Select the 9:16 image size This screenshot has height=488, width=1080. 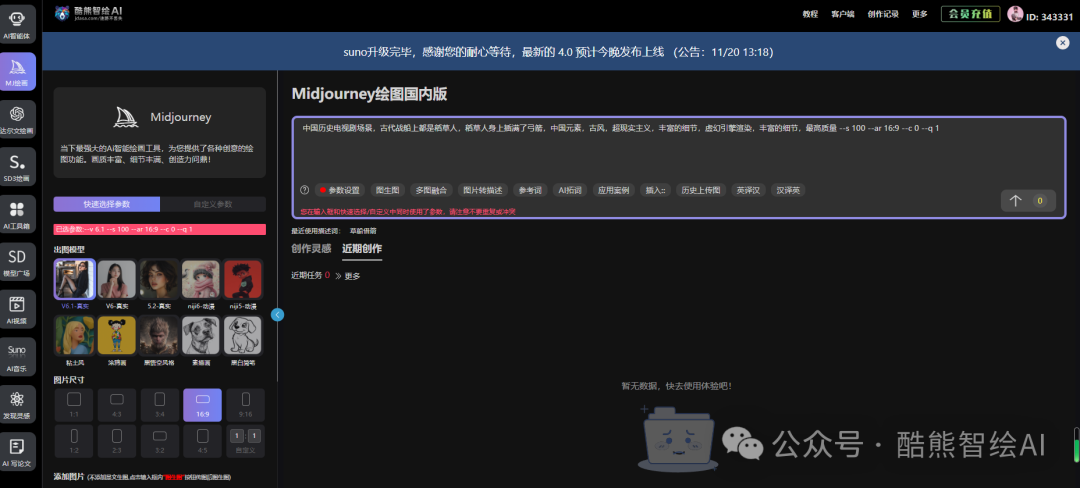(x=246, y=405)
